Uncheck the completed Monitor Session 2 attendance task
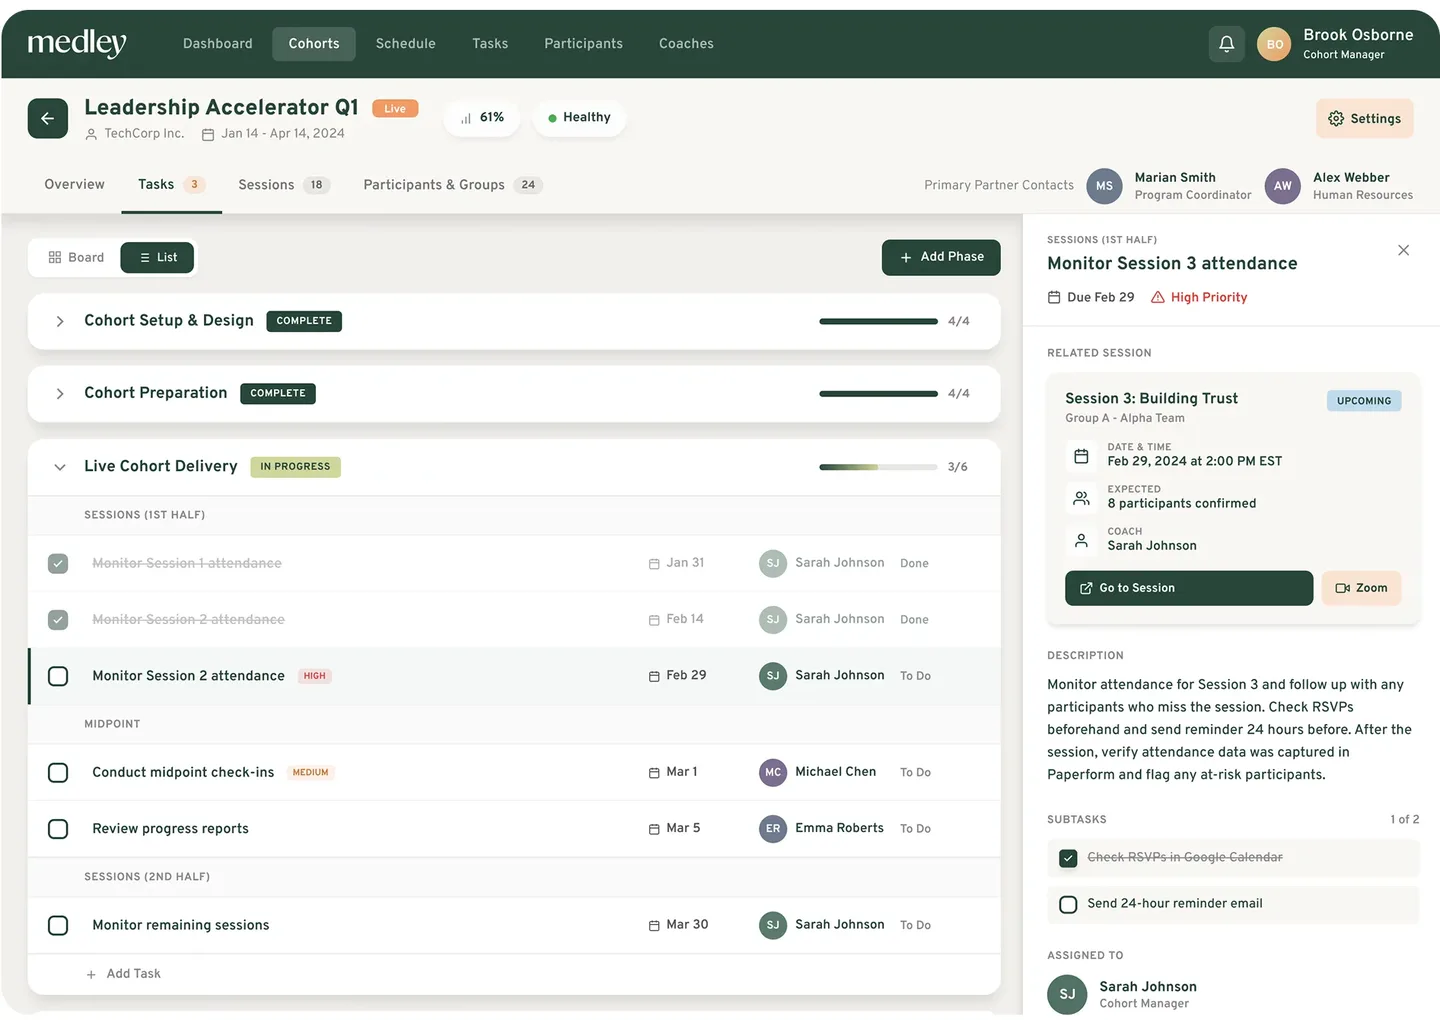This screenshot has width=1440, height=1020. (58, 620)
